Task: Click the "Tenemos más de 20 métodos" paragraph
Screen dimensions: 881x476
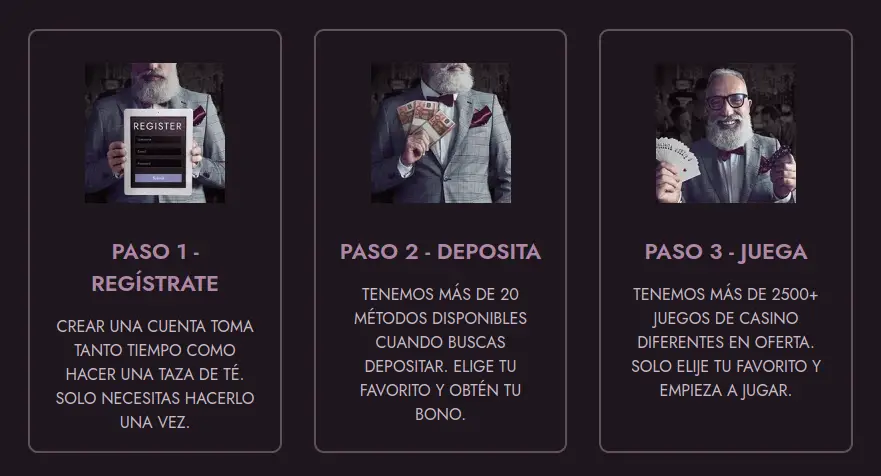Action: click(440, 354)
